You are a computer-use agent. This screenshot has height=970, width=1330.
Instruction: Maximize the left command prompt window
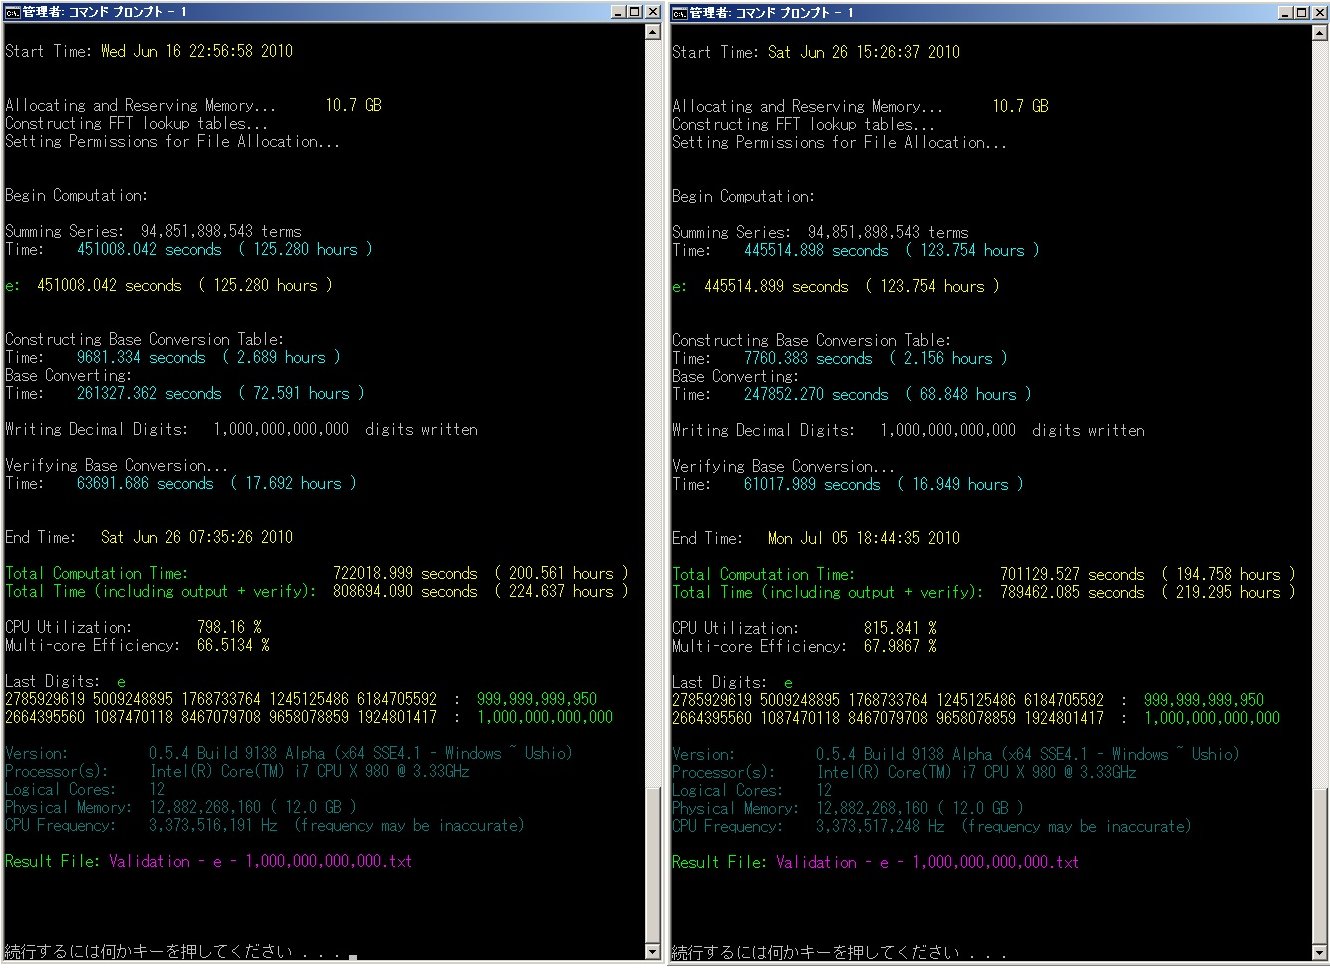[635, 12]
